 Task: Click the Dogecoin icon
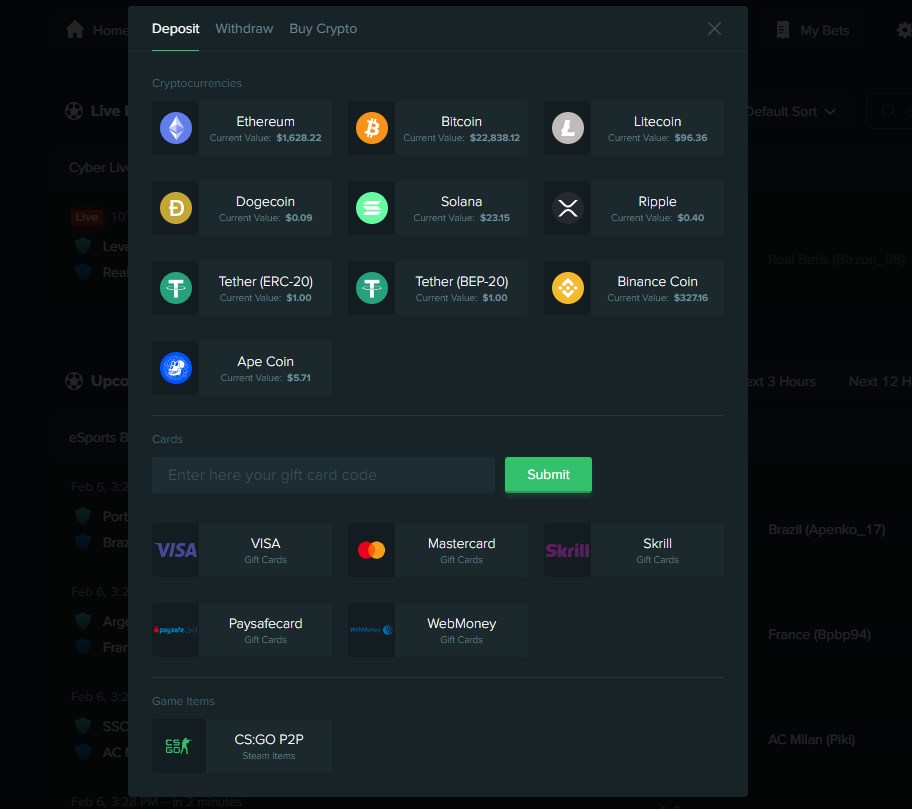click(176, 208)
